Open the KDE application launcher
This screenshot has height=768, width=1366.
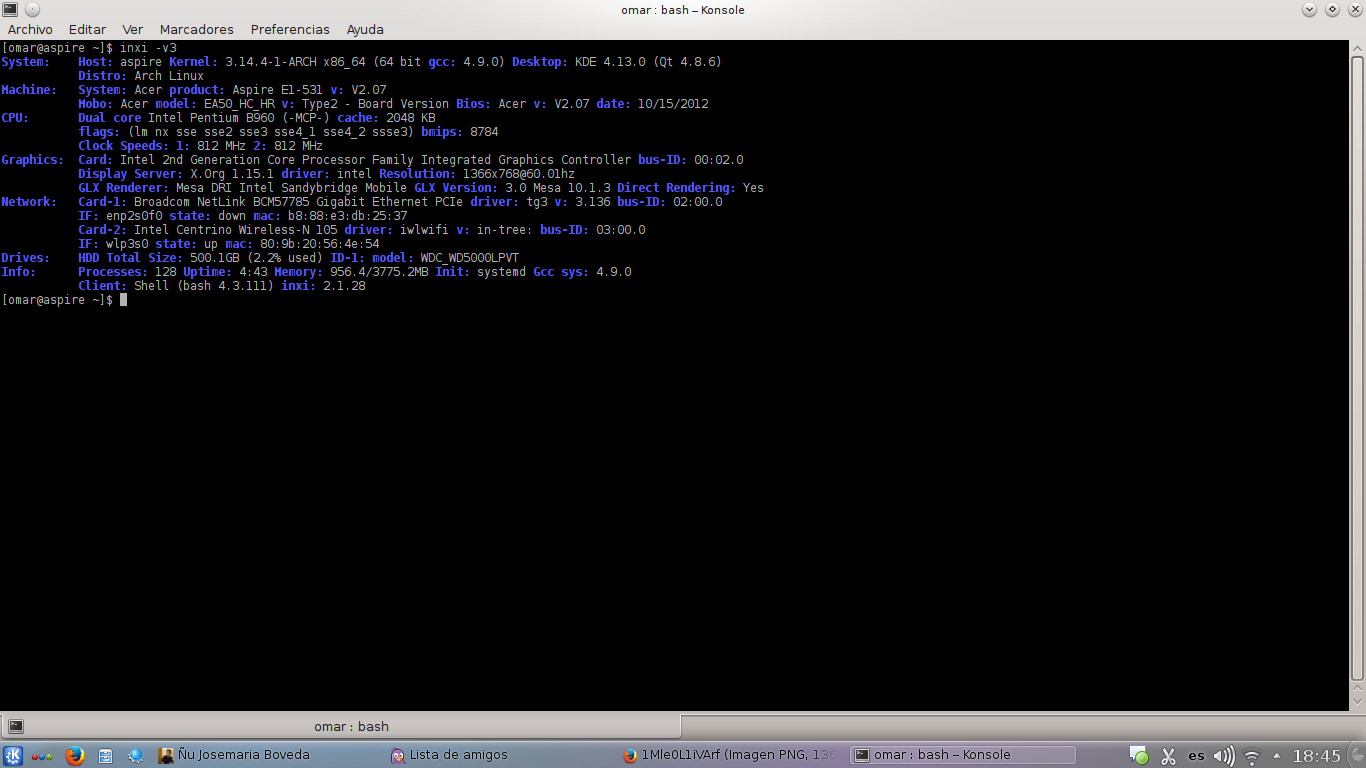[13, 755]
